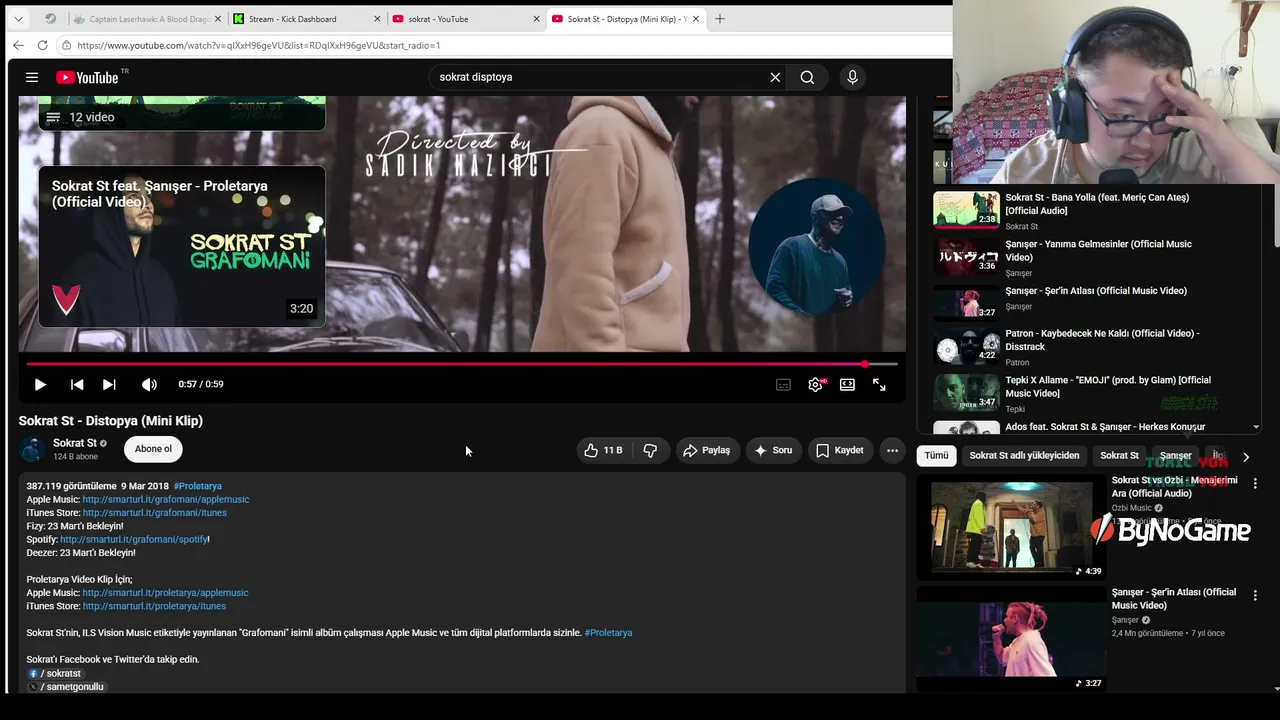Start voice search with the microphone
Viewport: 1280px width, 720px height.
[x=852, y=77]
